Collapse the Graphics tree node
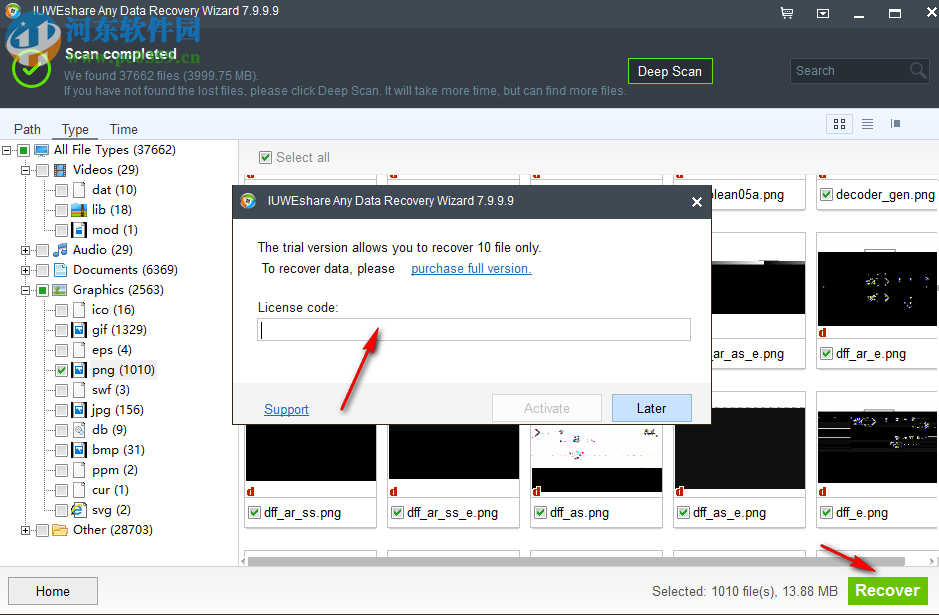This screenshot has width=939, height=615. click(25, 290)
